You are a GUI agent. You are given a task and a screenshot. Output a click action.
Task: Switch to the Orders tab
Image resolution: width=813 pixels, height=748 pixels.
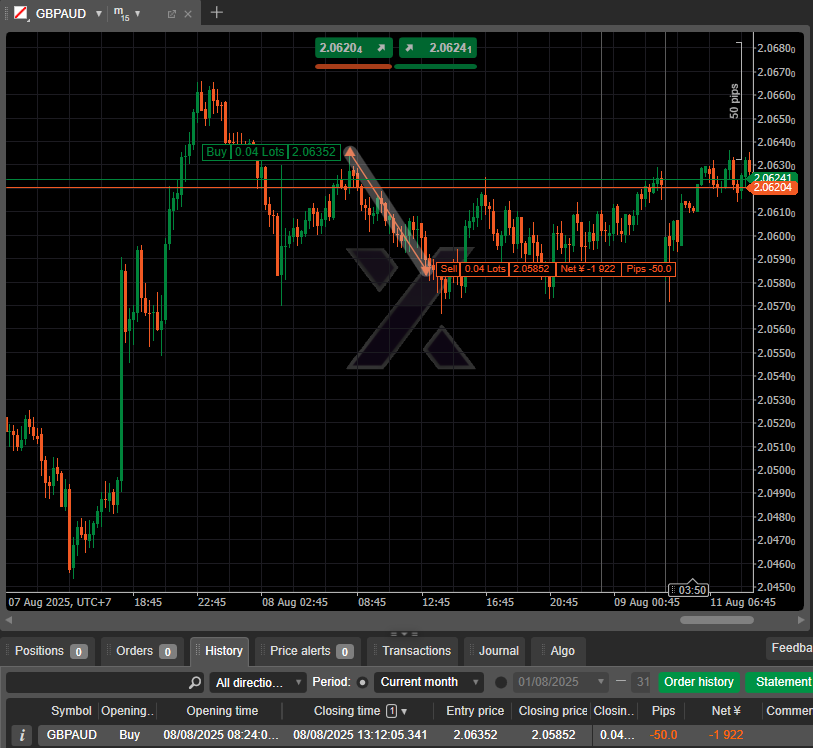pos(143,651)
